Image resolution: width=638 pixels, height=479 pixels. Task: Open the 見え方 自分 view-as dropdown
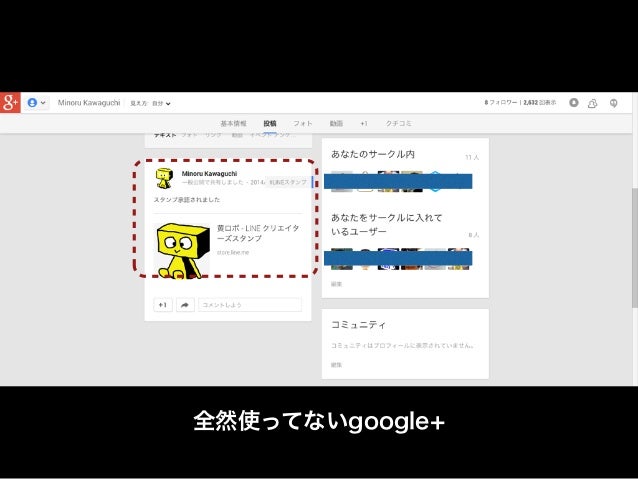pyautogui.click(x=150, y=103)
